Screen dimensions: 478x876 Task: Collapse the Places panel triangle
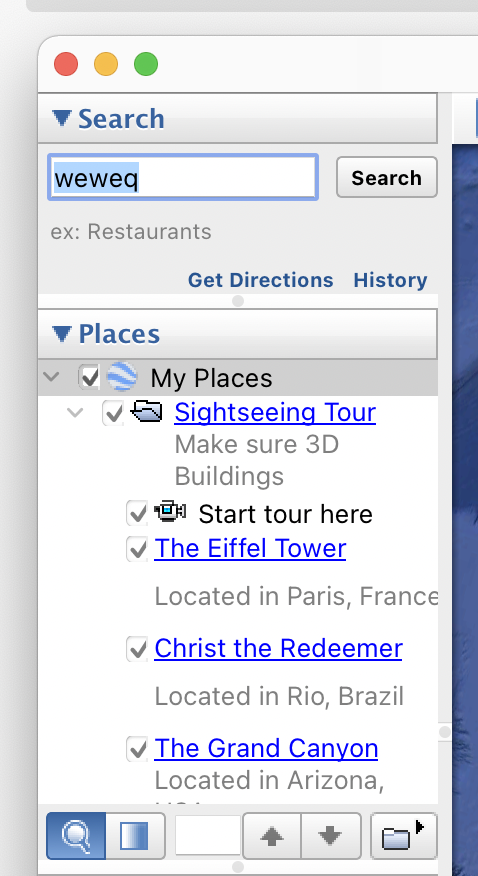(61, 334)
